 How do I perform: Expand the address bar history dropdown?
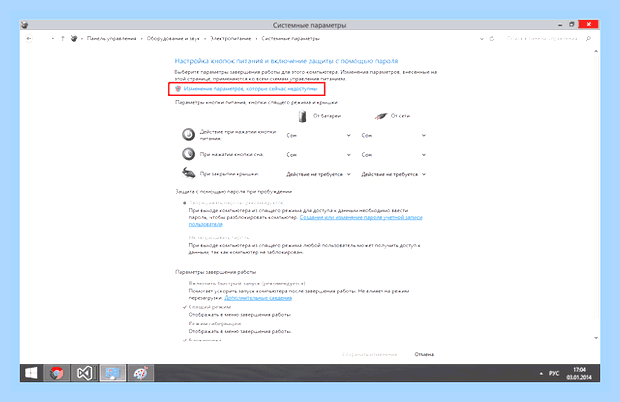(481, 39)
